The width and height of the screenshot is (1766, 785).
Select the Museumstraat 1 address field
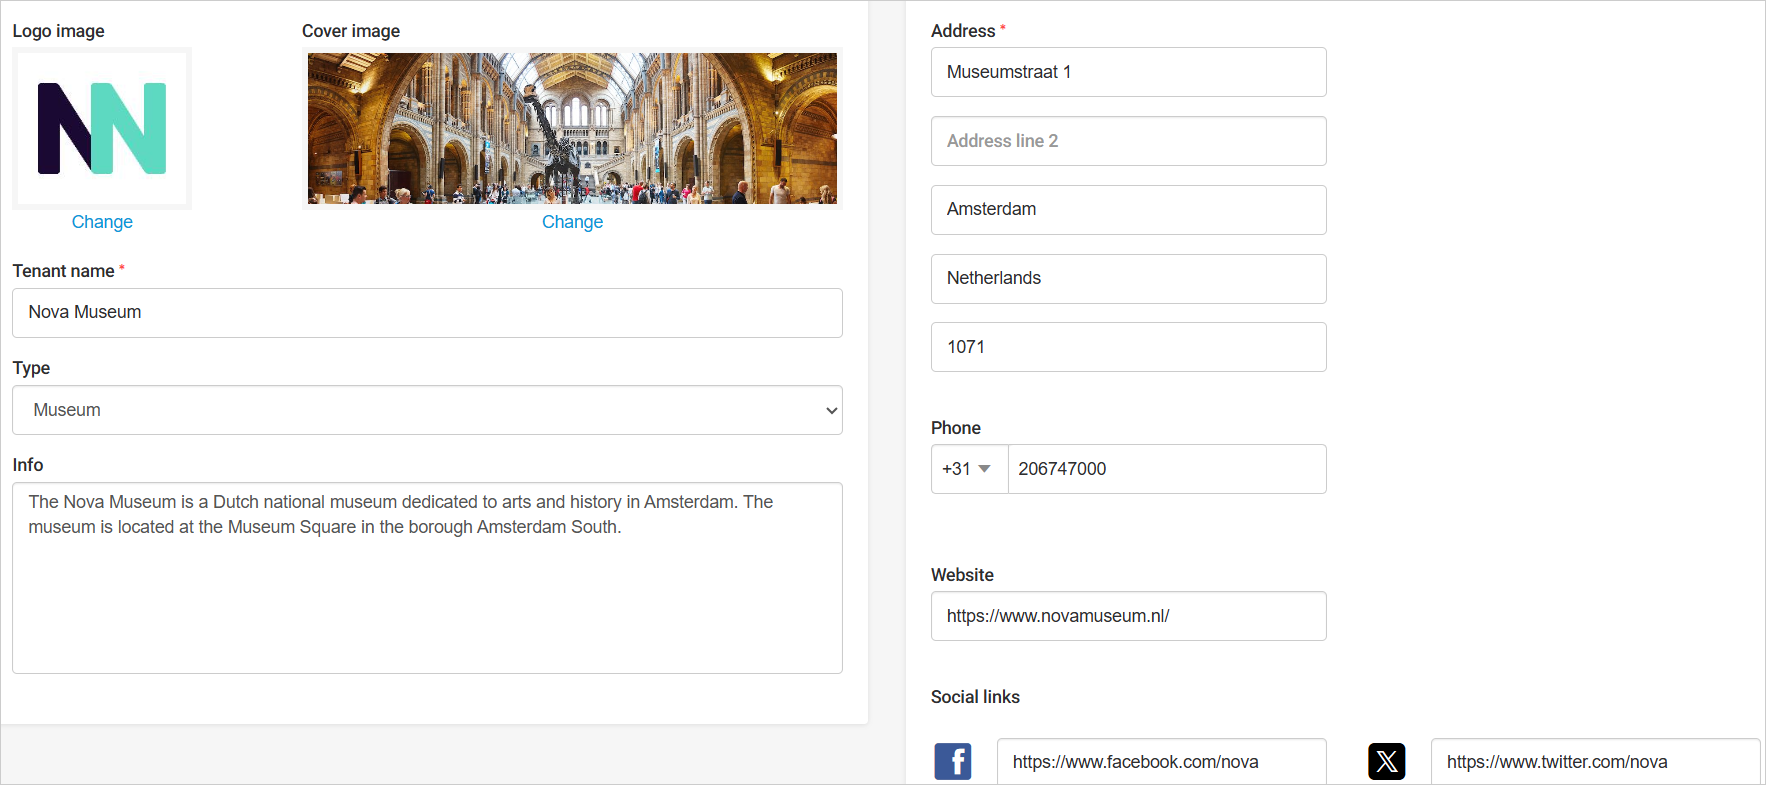(1128, 72)
